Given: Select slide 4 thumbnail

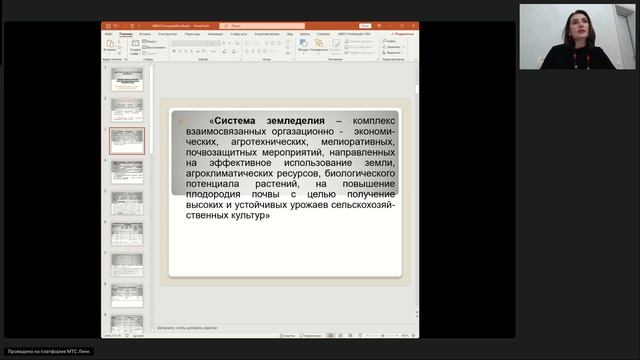Looking at the screenshot, I should 127,172.
